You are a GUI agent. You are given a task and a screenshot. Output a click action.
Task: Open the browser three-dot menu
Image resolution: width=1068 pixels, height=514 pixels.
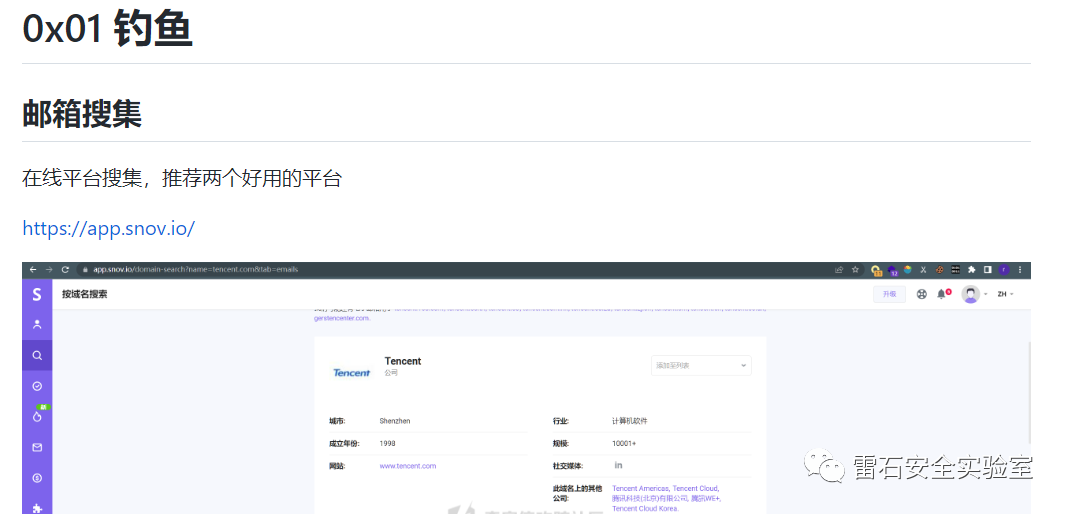coord(1020,270)
